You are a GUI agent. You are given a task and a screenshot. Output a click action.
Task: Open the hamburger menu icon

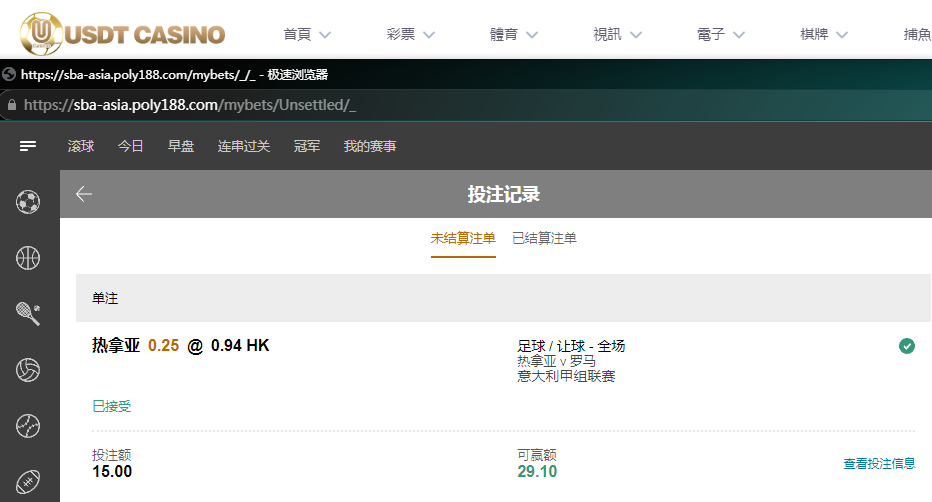click(28, 146)
